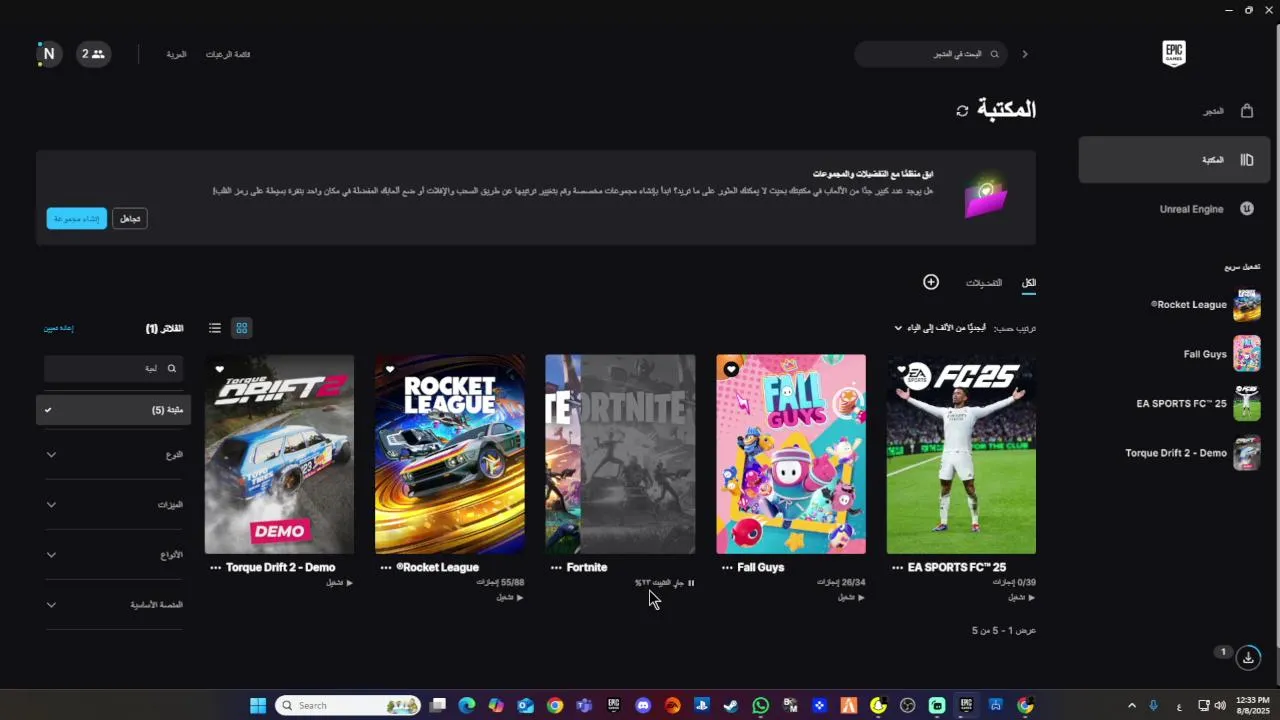Open options menu for Rocket League
The width and height of the screenshot is (1280, 720).
pyautogui.click(x=386, y=568)
